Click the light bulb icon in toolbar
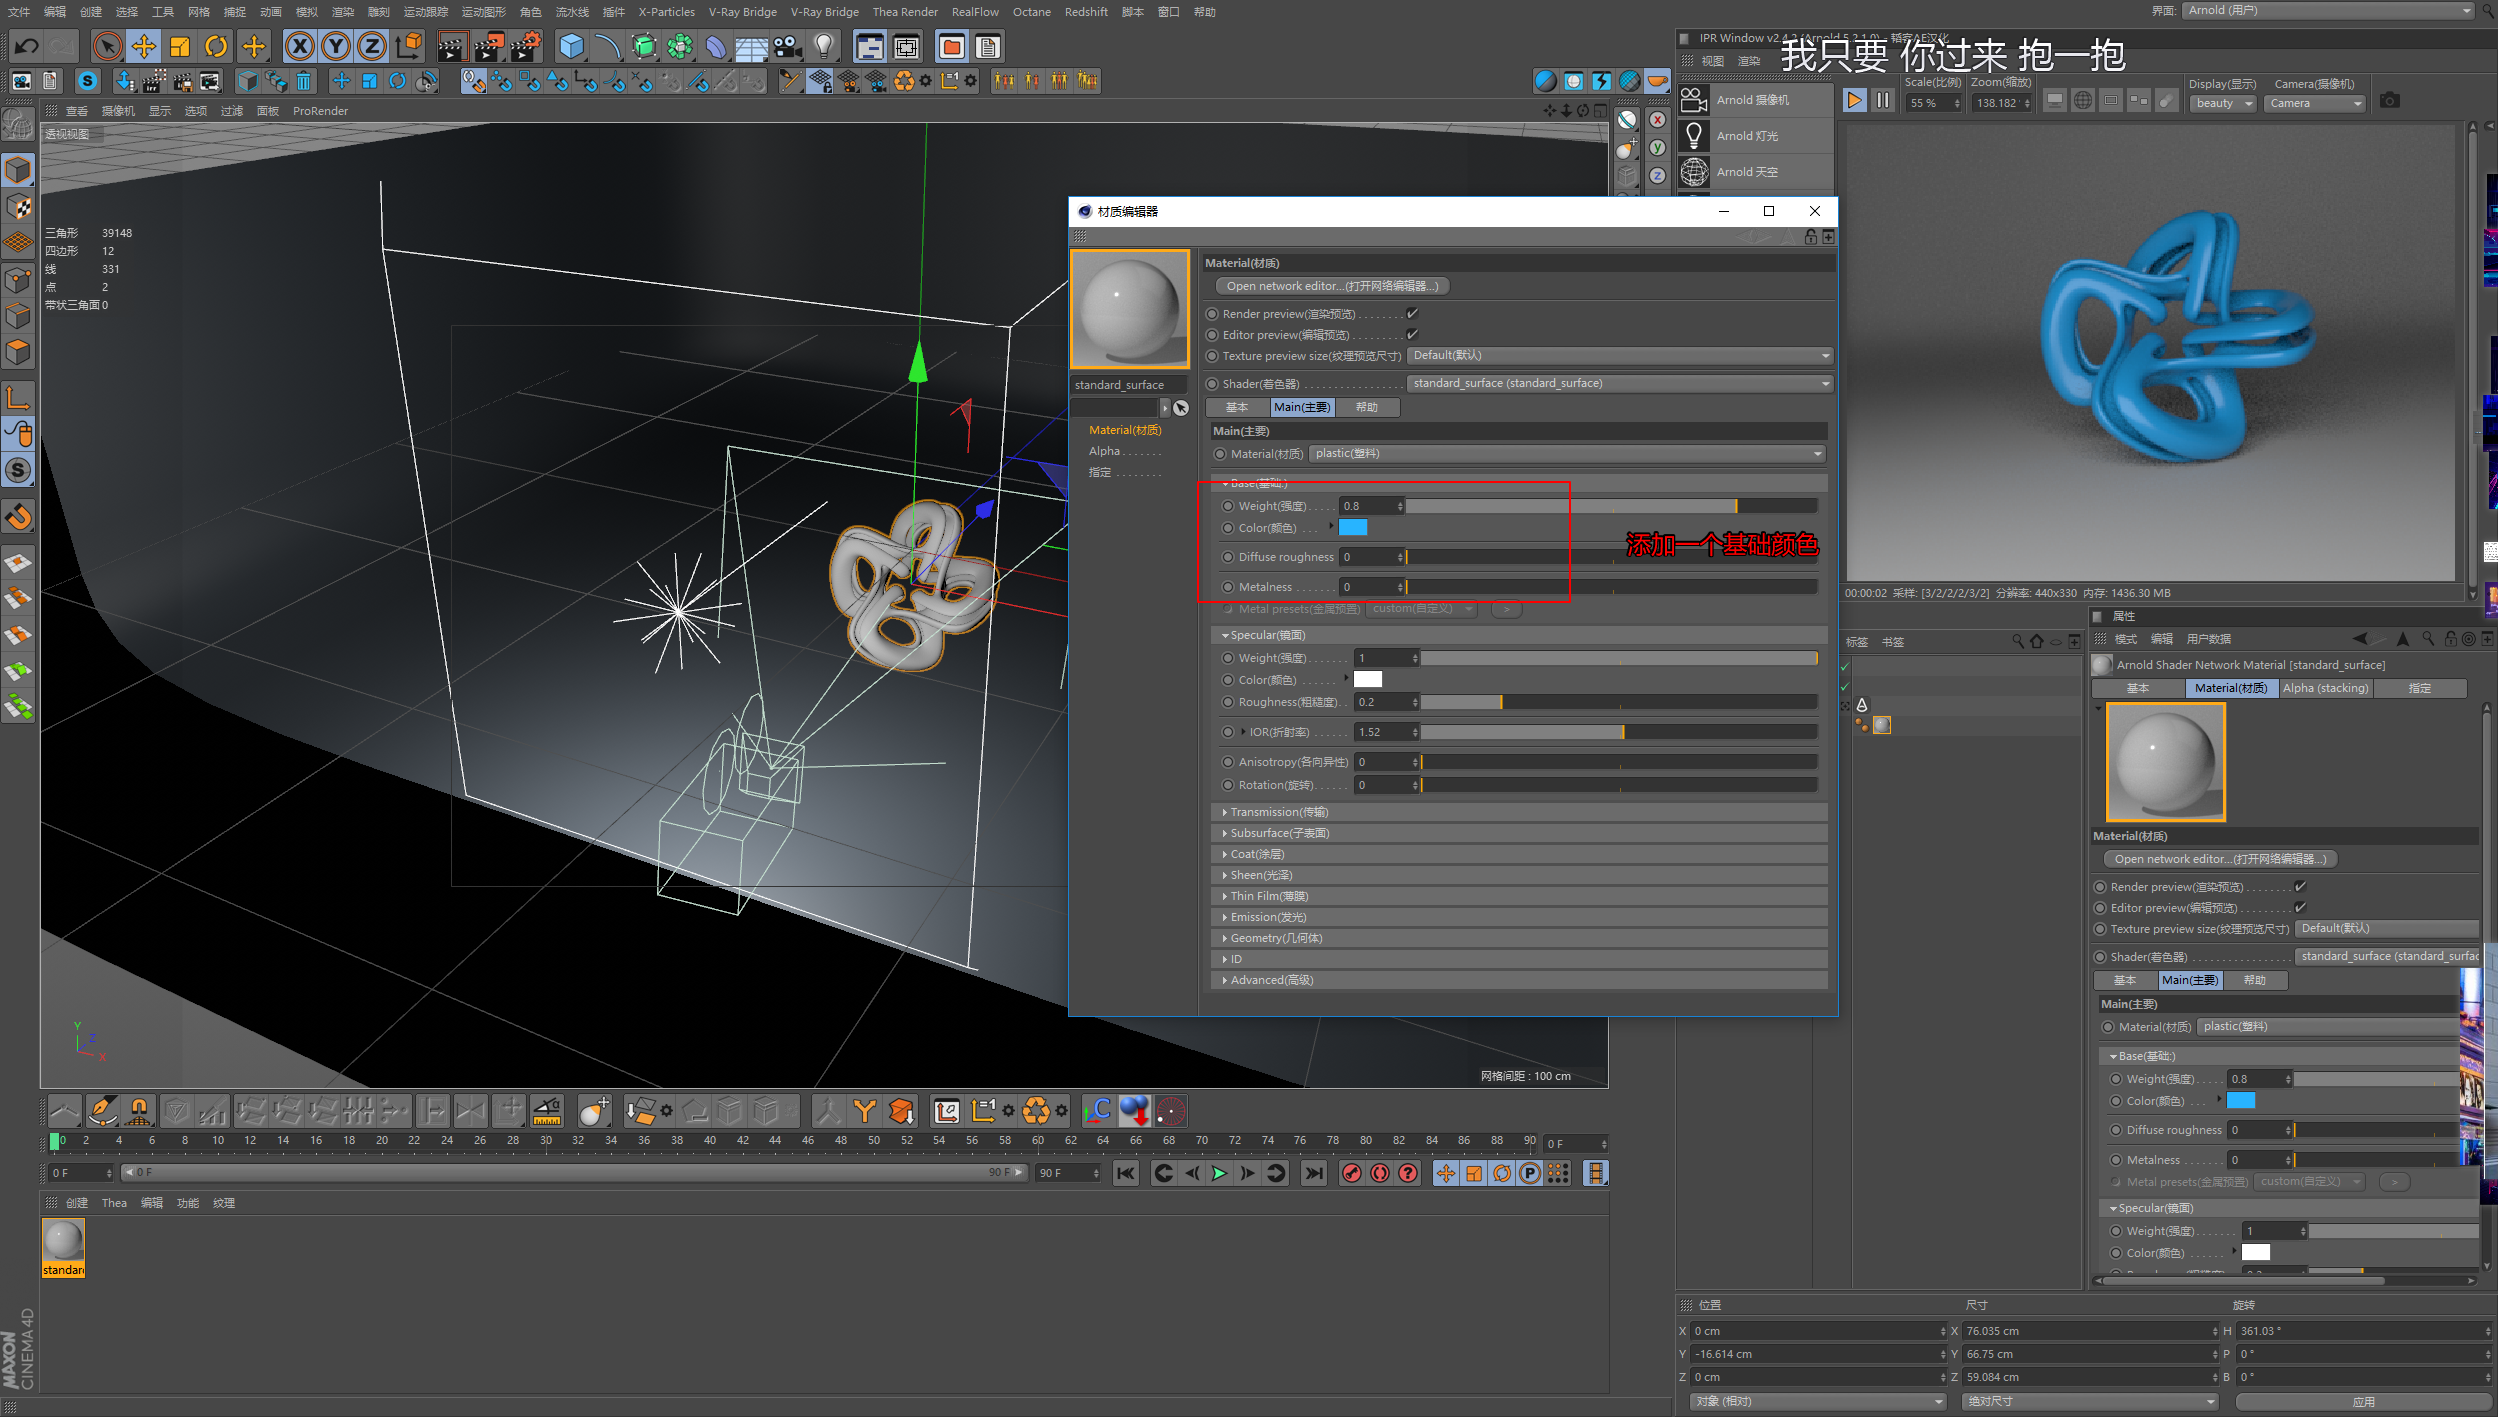The image size is (2498, 1417). click(x=824, y=46)
